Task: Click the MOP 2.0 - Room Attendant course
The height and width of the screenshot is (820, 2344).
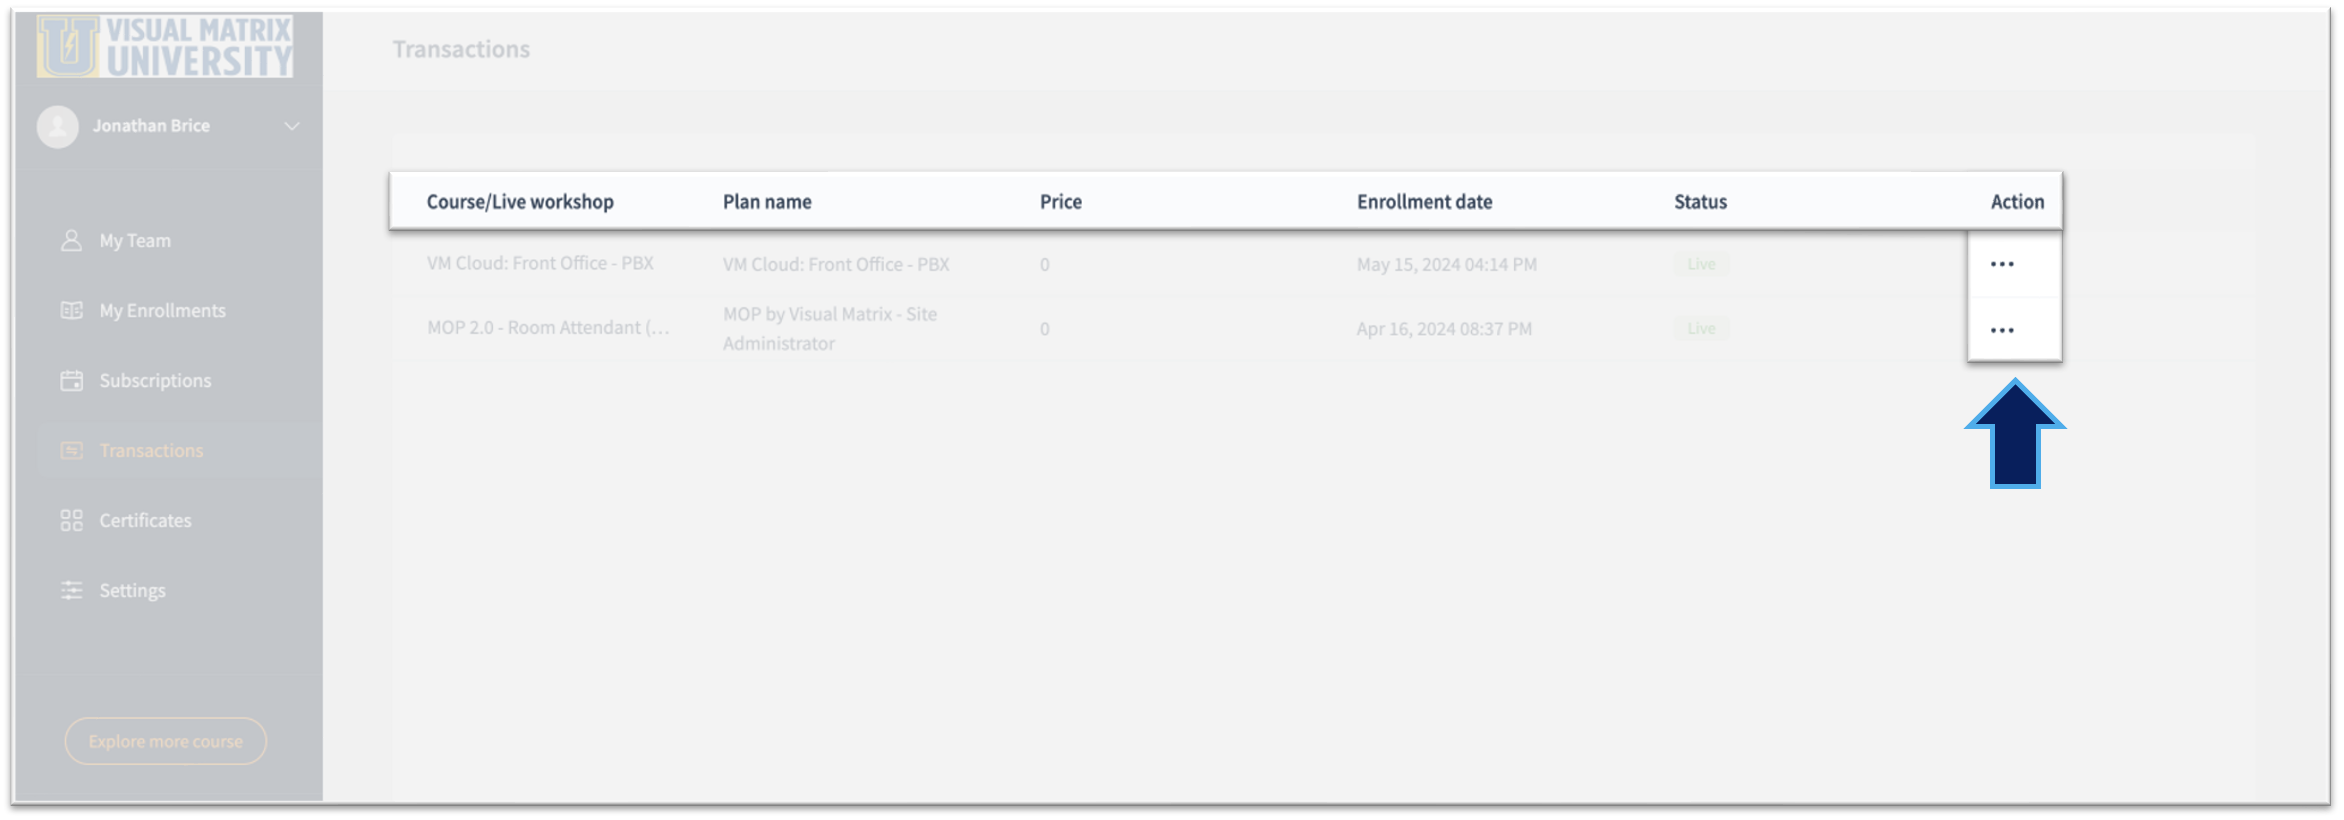Action: coord(548,328)
